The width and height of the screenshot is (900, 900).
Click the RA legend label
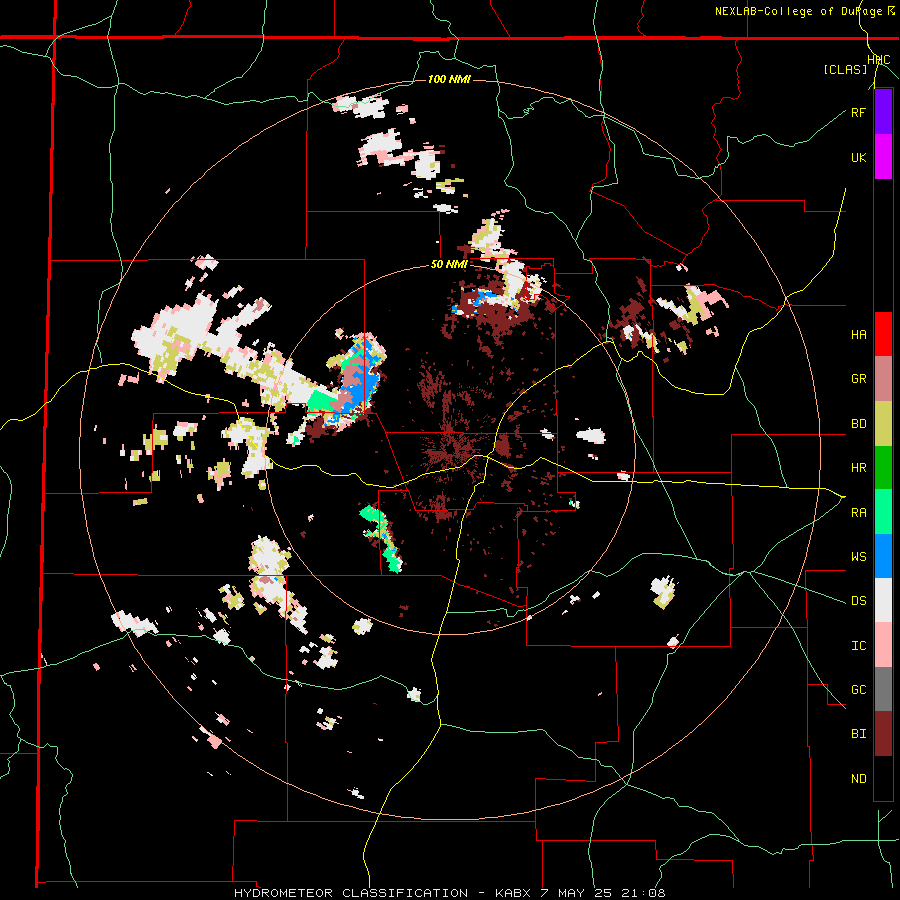858,513
